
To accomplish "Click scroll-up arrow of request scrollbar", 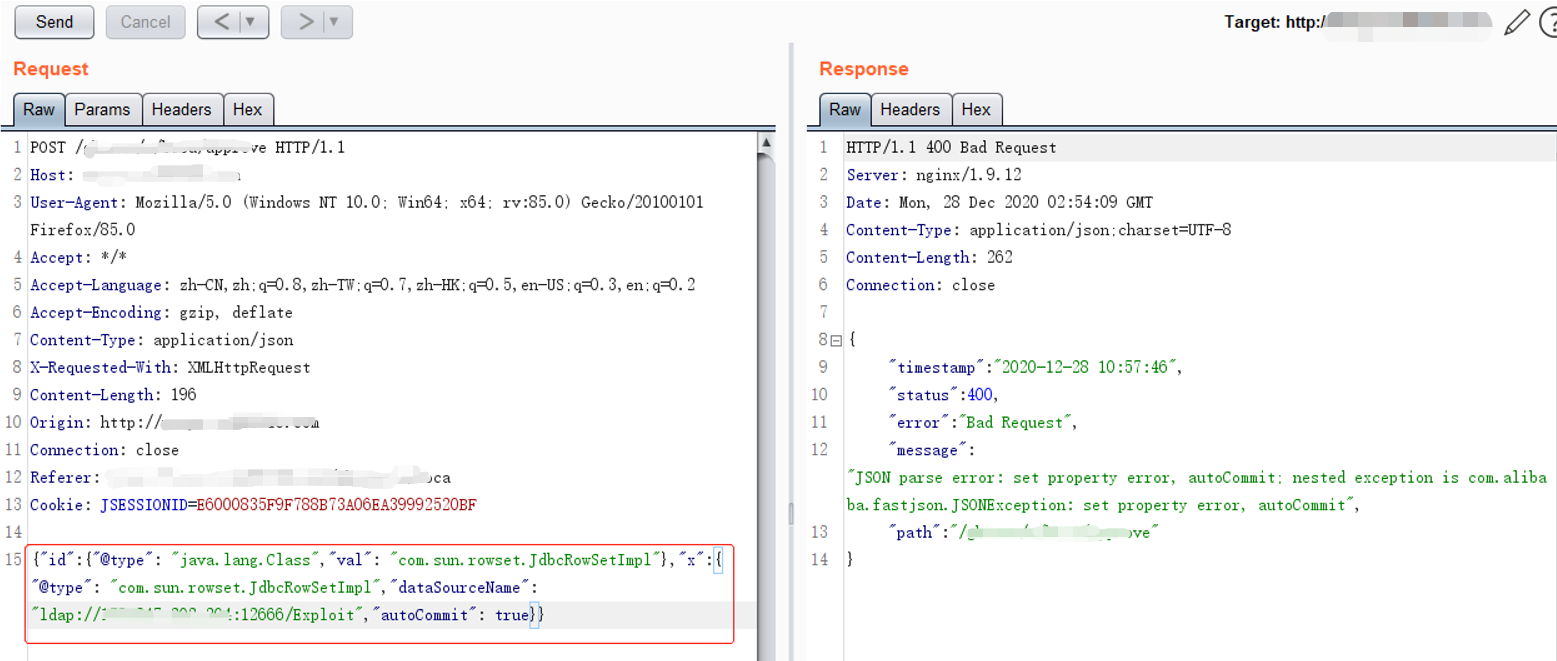I will 766,143.
